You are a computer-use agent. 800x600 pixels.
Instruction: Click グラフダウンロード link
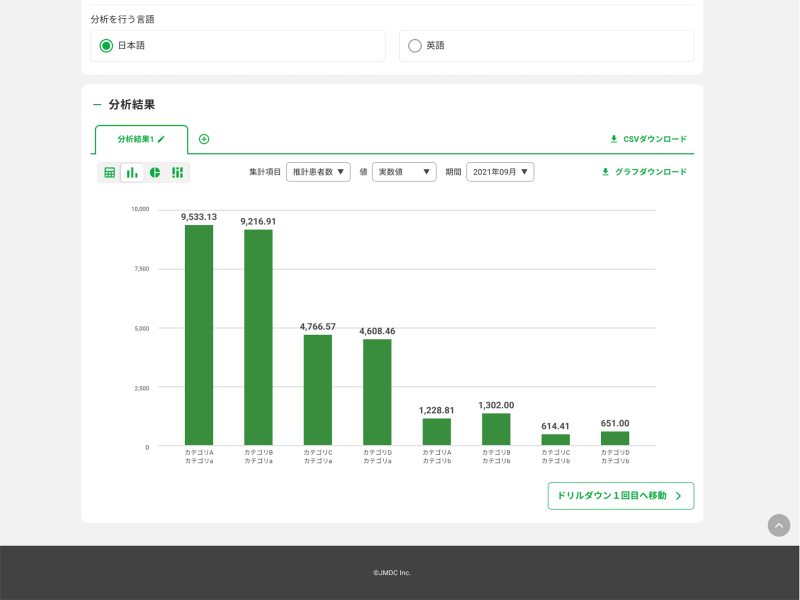point(644,172)
